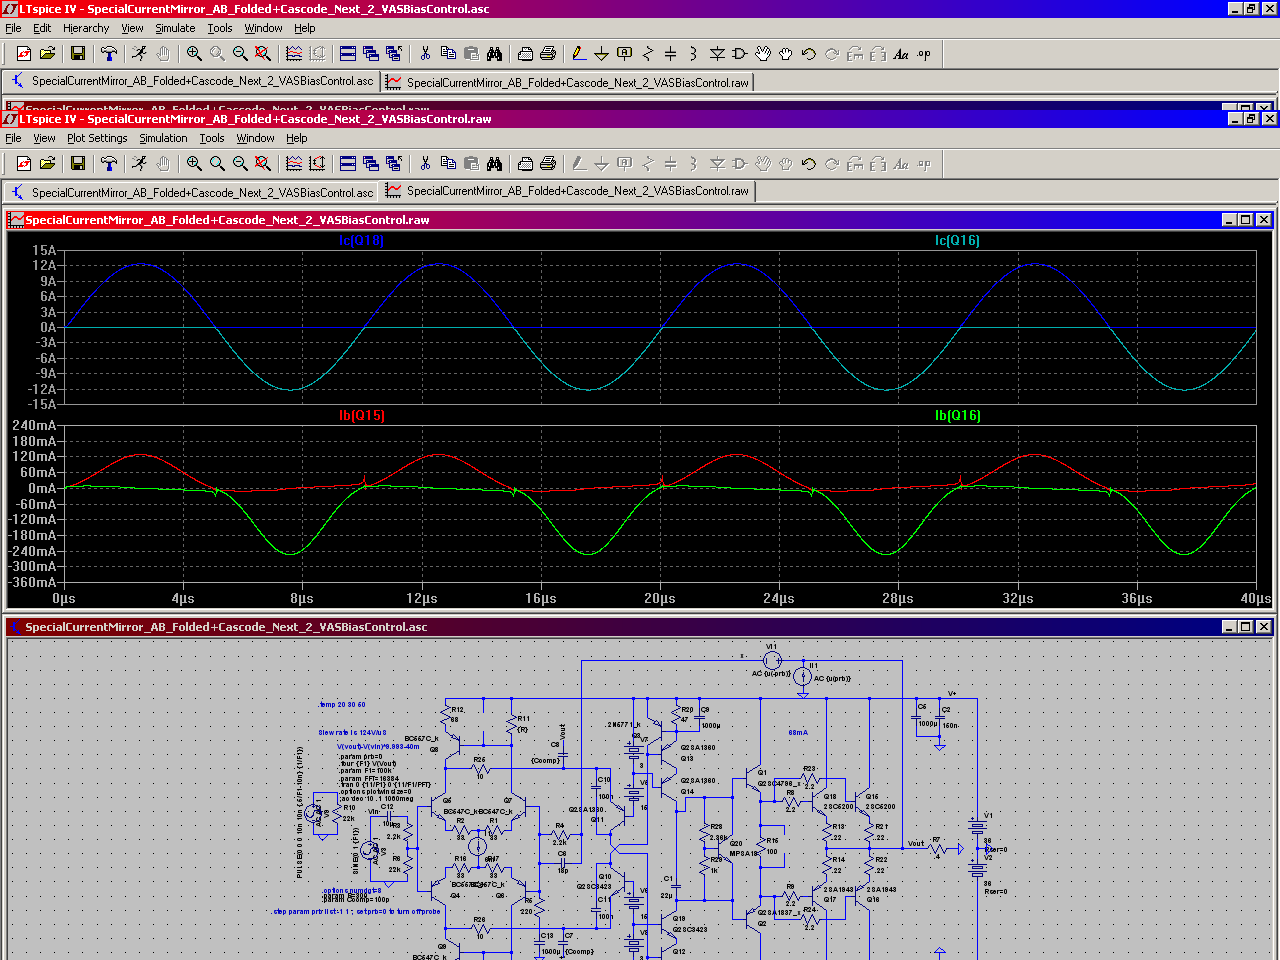Switch to .raw waveform tab in .raw window
The height and width of the screenshot is (960, 1280).
pos(568,191)
